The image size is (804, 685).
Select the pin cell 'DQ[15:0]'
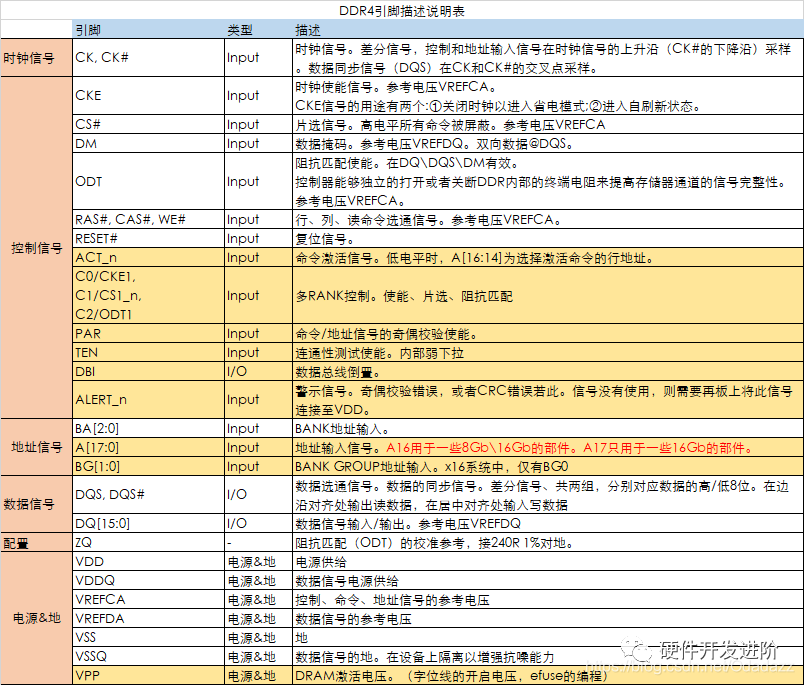click(x=149, y=523)
